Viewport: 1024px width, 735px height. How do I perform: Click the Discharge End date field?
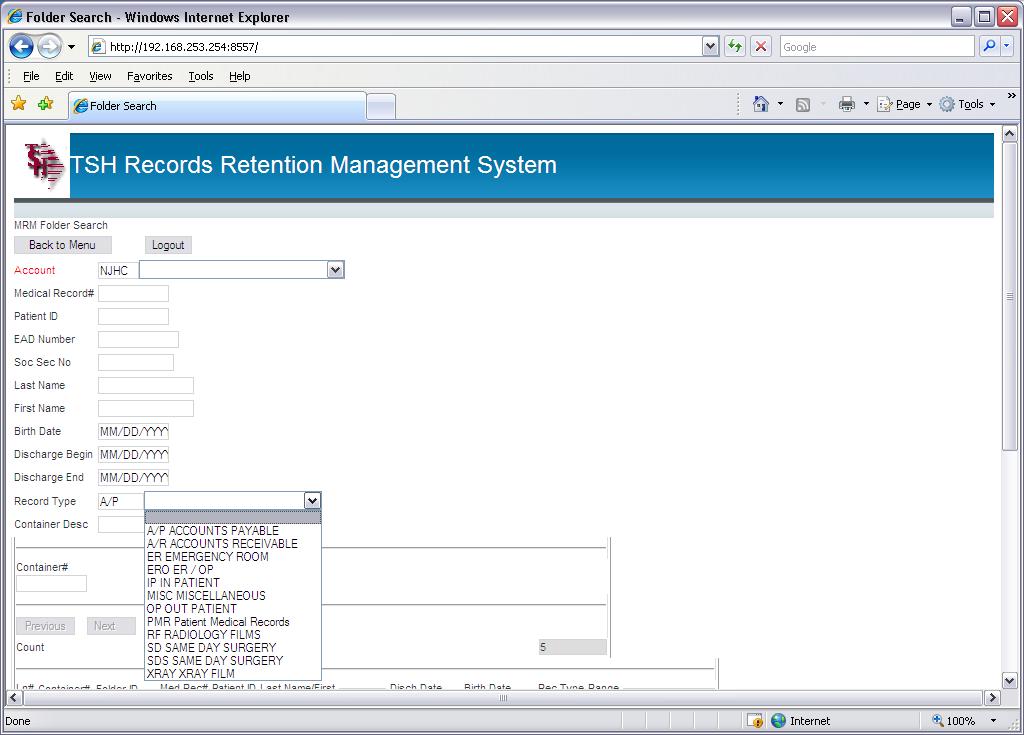[x=133, y=478]
